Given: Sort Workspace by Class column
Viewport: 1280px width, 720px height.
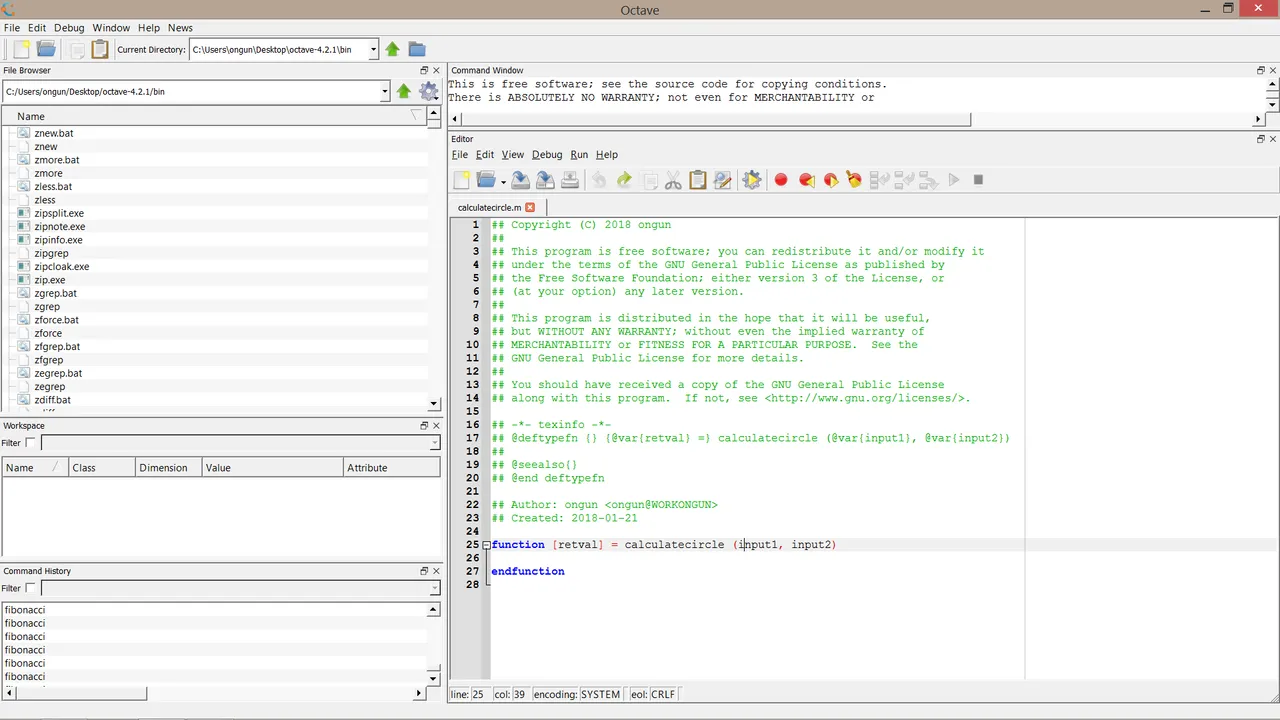Looking at the screenshot, I should click(101, 467).
